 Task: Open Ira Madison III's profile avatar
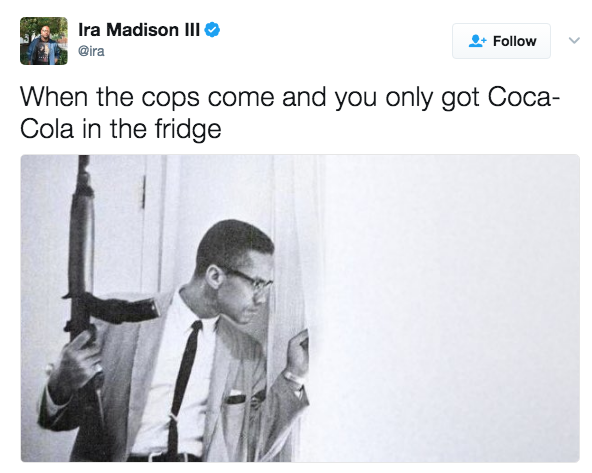click(44, 41)
